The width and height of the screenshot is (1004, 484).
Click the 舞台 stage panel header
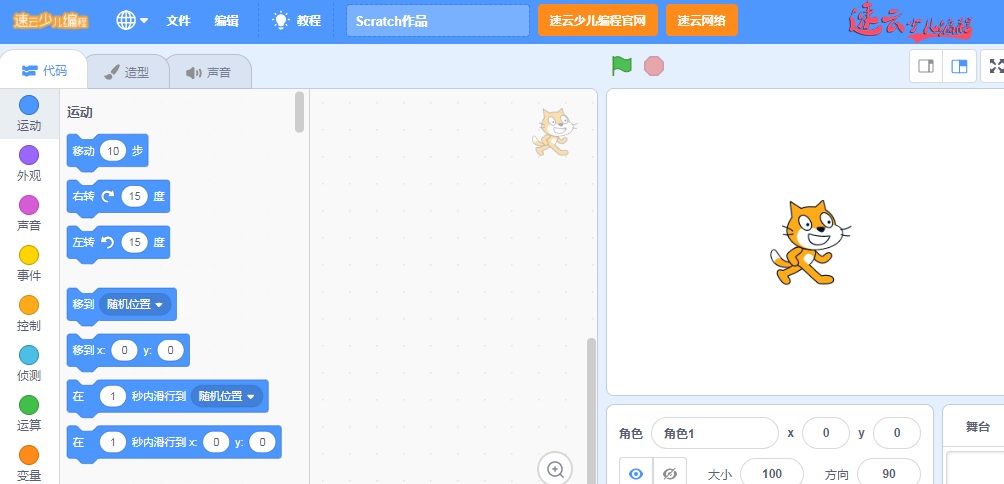coord(978,427)
